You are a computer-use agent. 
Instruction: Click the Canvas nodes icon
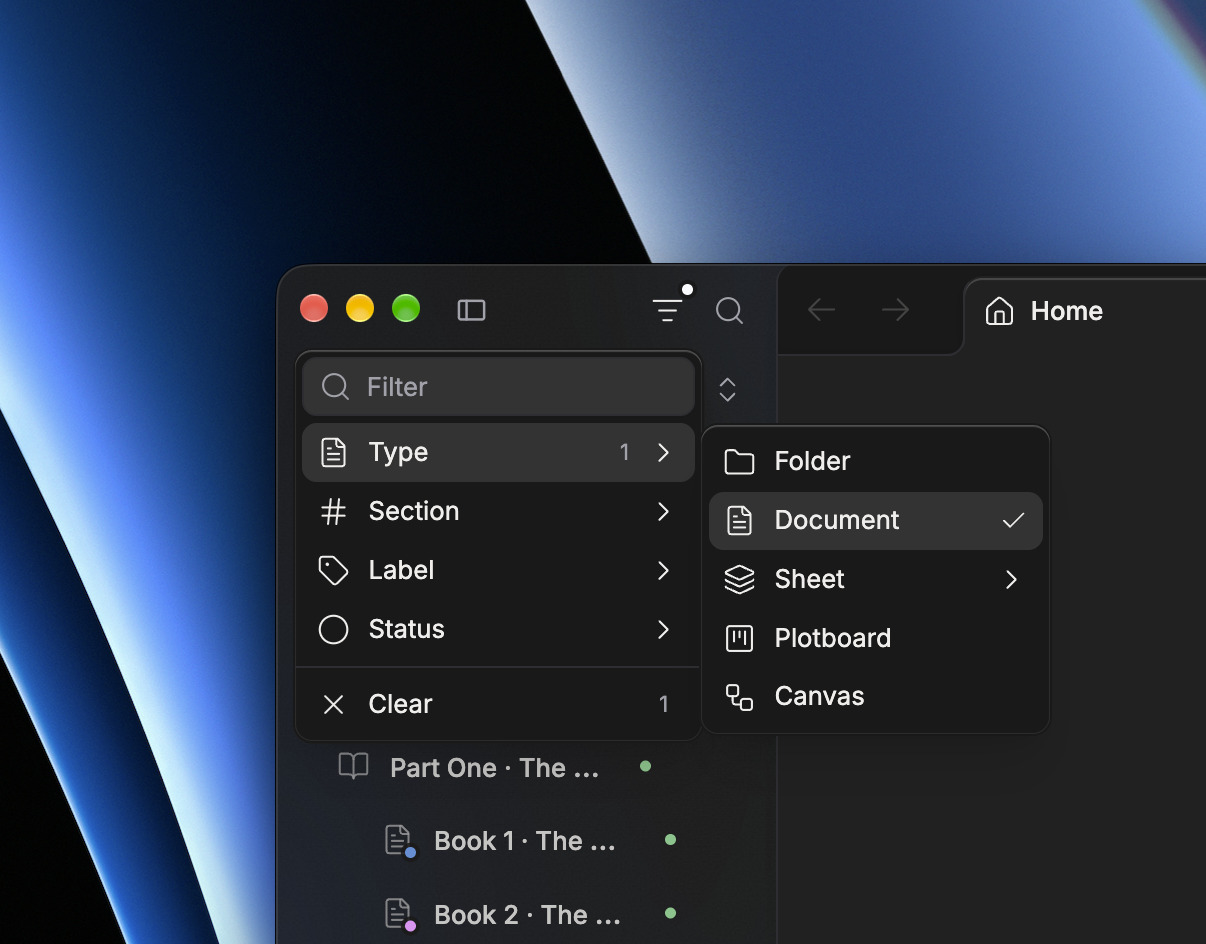coord(739,697)
